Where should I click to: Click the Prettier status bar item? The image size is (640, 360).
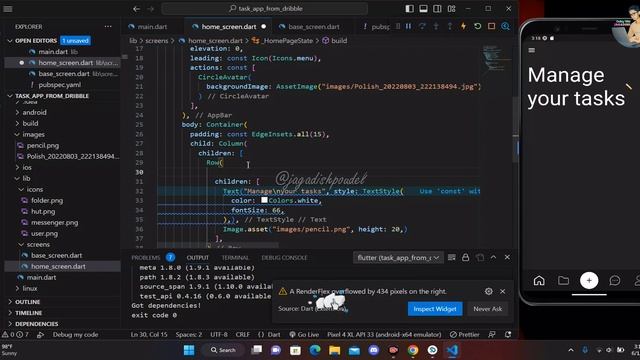click(464, 335)
